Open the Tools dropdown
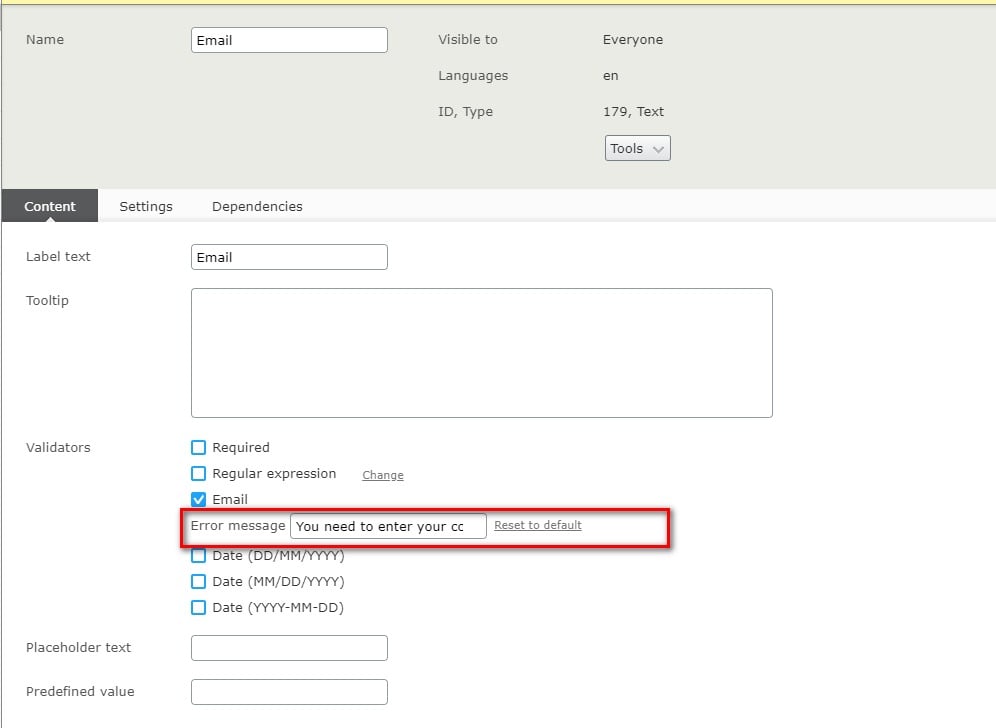Image resolution: width=996 pixels, height=728 pixels. (x=637, y=148)
